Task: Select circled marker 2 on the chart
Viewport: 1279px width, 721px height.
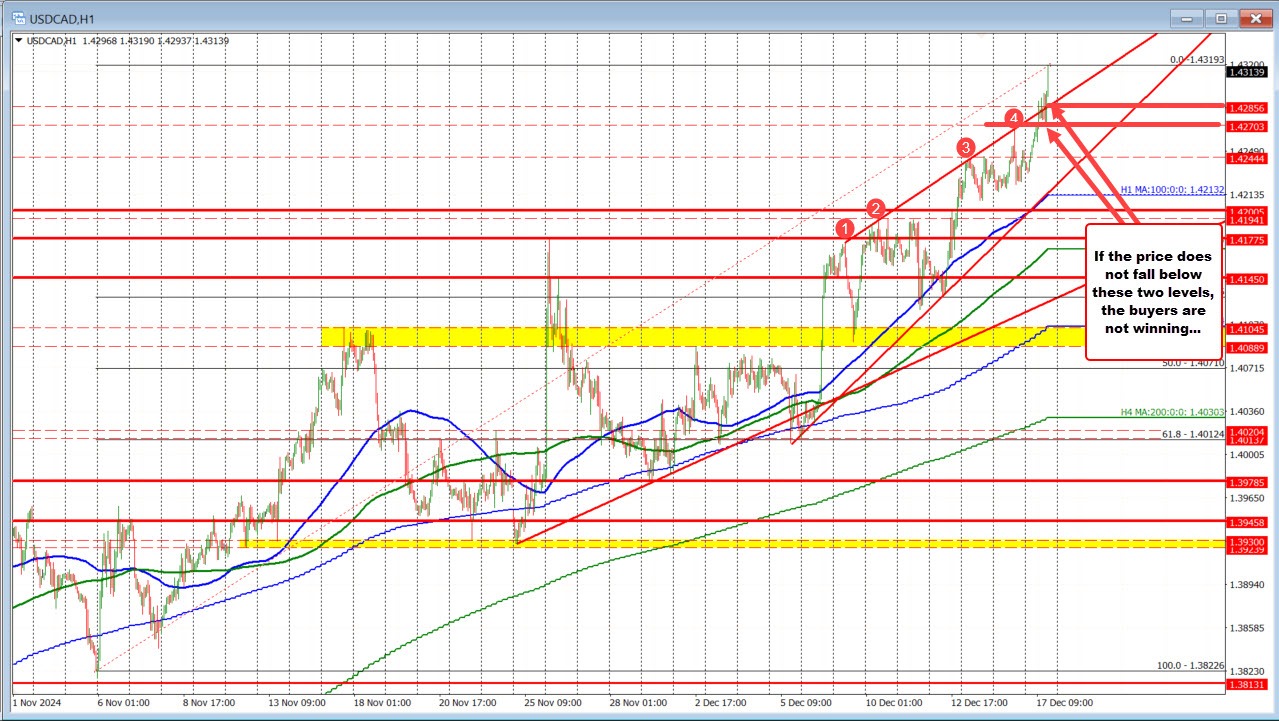Action: (x=876, y=208)
